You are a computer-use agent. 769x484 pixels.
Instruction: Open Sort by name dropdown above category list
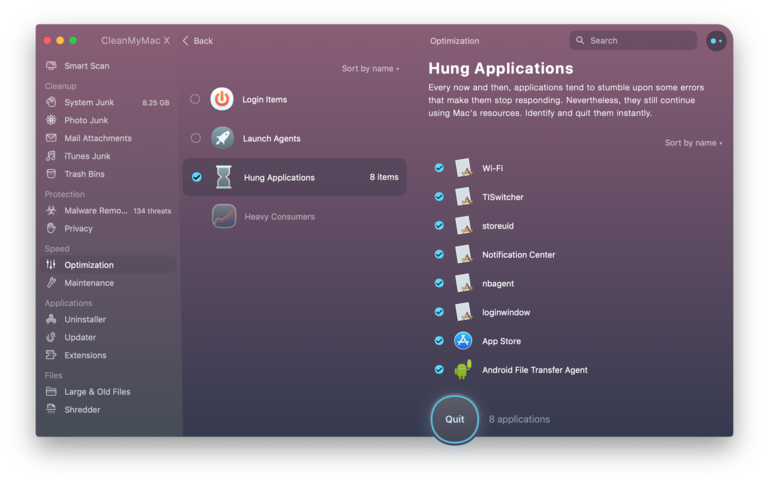(370, 69)
